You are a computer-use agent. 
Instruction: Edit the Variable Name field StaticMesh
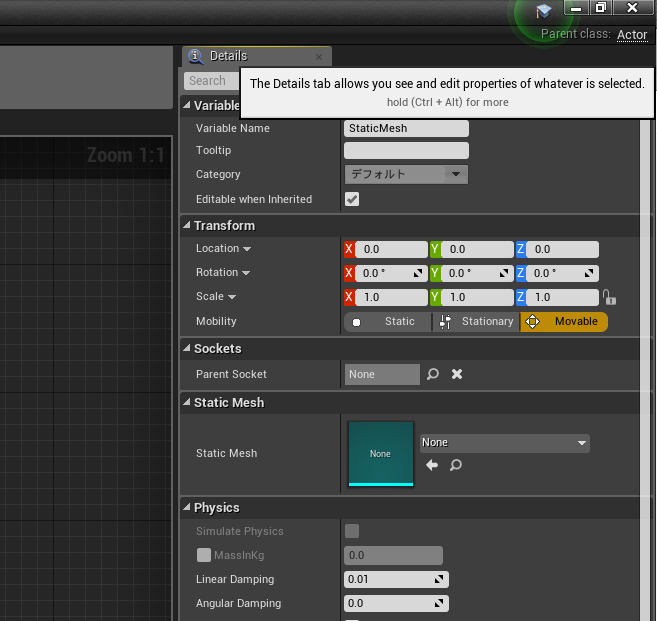(406, 128)
